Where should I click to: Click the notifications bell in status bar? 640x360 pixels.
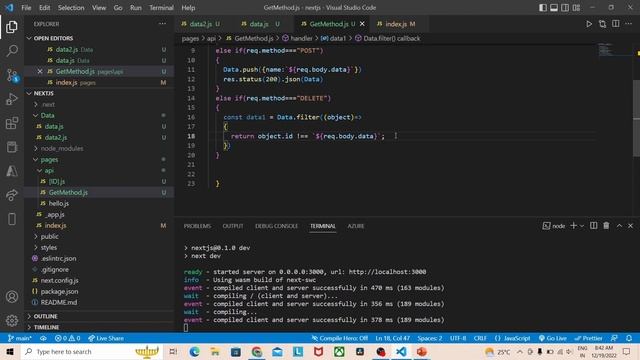(x=629, y=338)
